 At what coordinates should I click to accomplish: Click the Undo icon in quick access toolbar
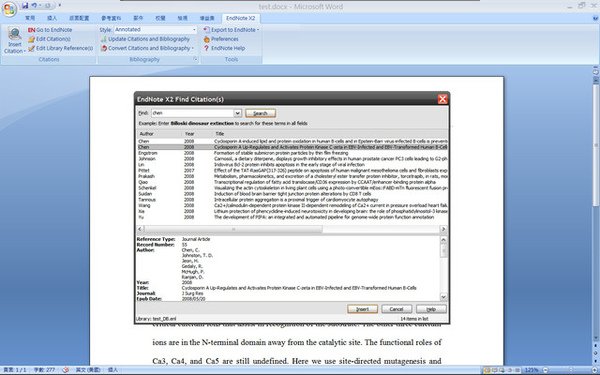34,6
